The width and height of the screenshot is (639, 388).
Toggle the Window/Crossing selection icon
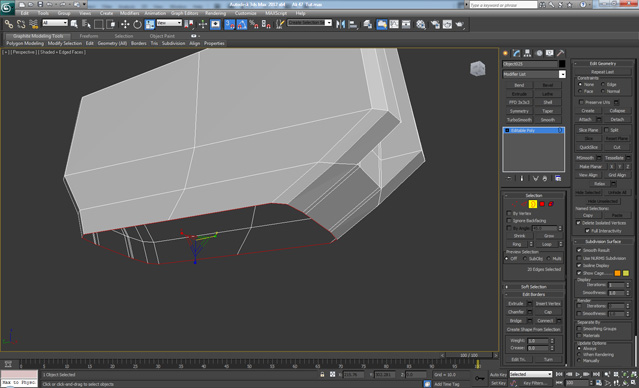(x=111, y=24)
